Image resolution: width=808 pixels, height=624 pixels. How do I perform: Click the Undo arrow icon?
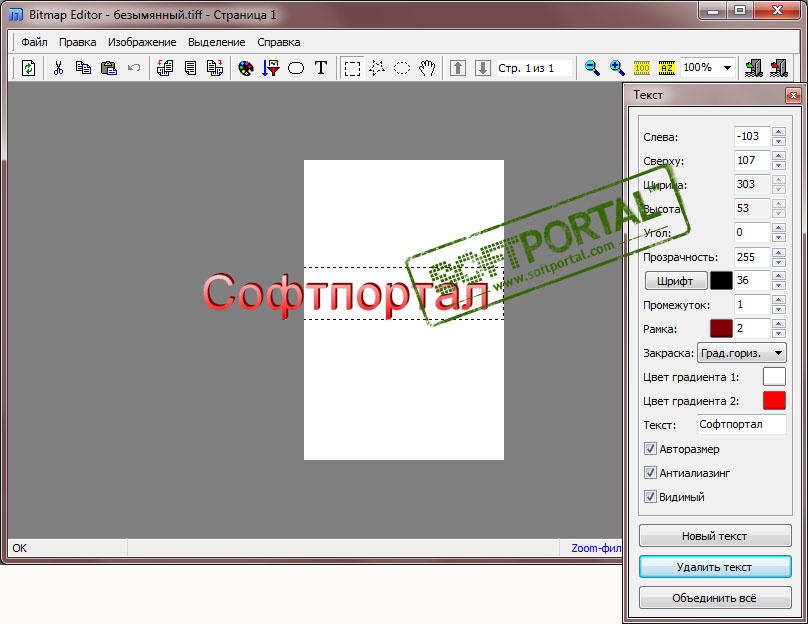(x=133, y=68)
